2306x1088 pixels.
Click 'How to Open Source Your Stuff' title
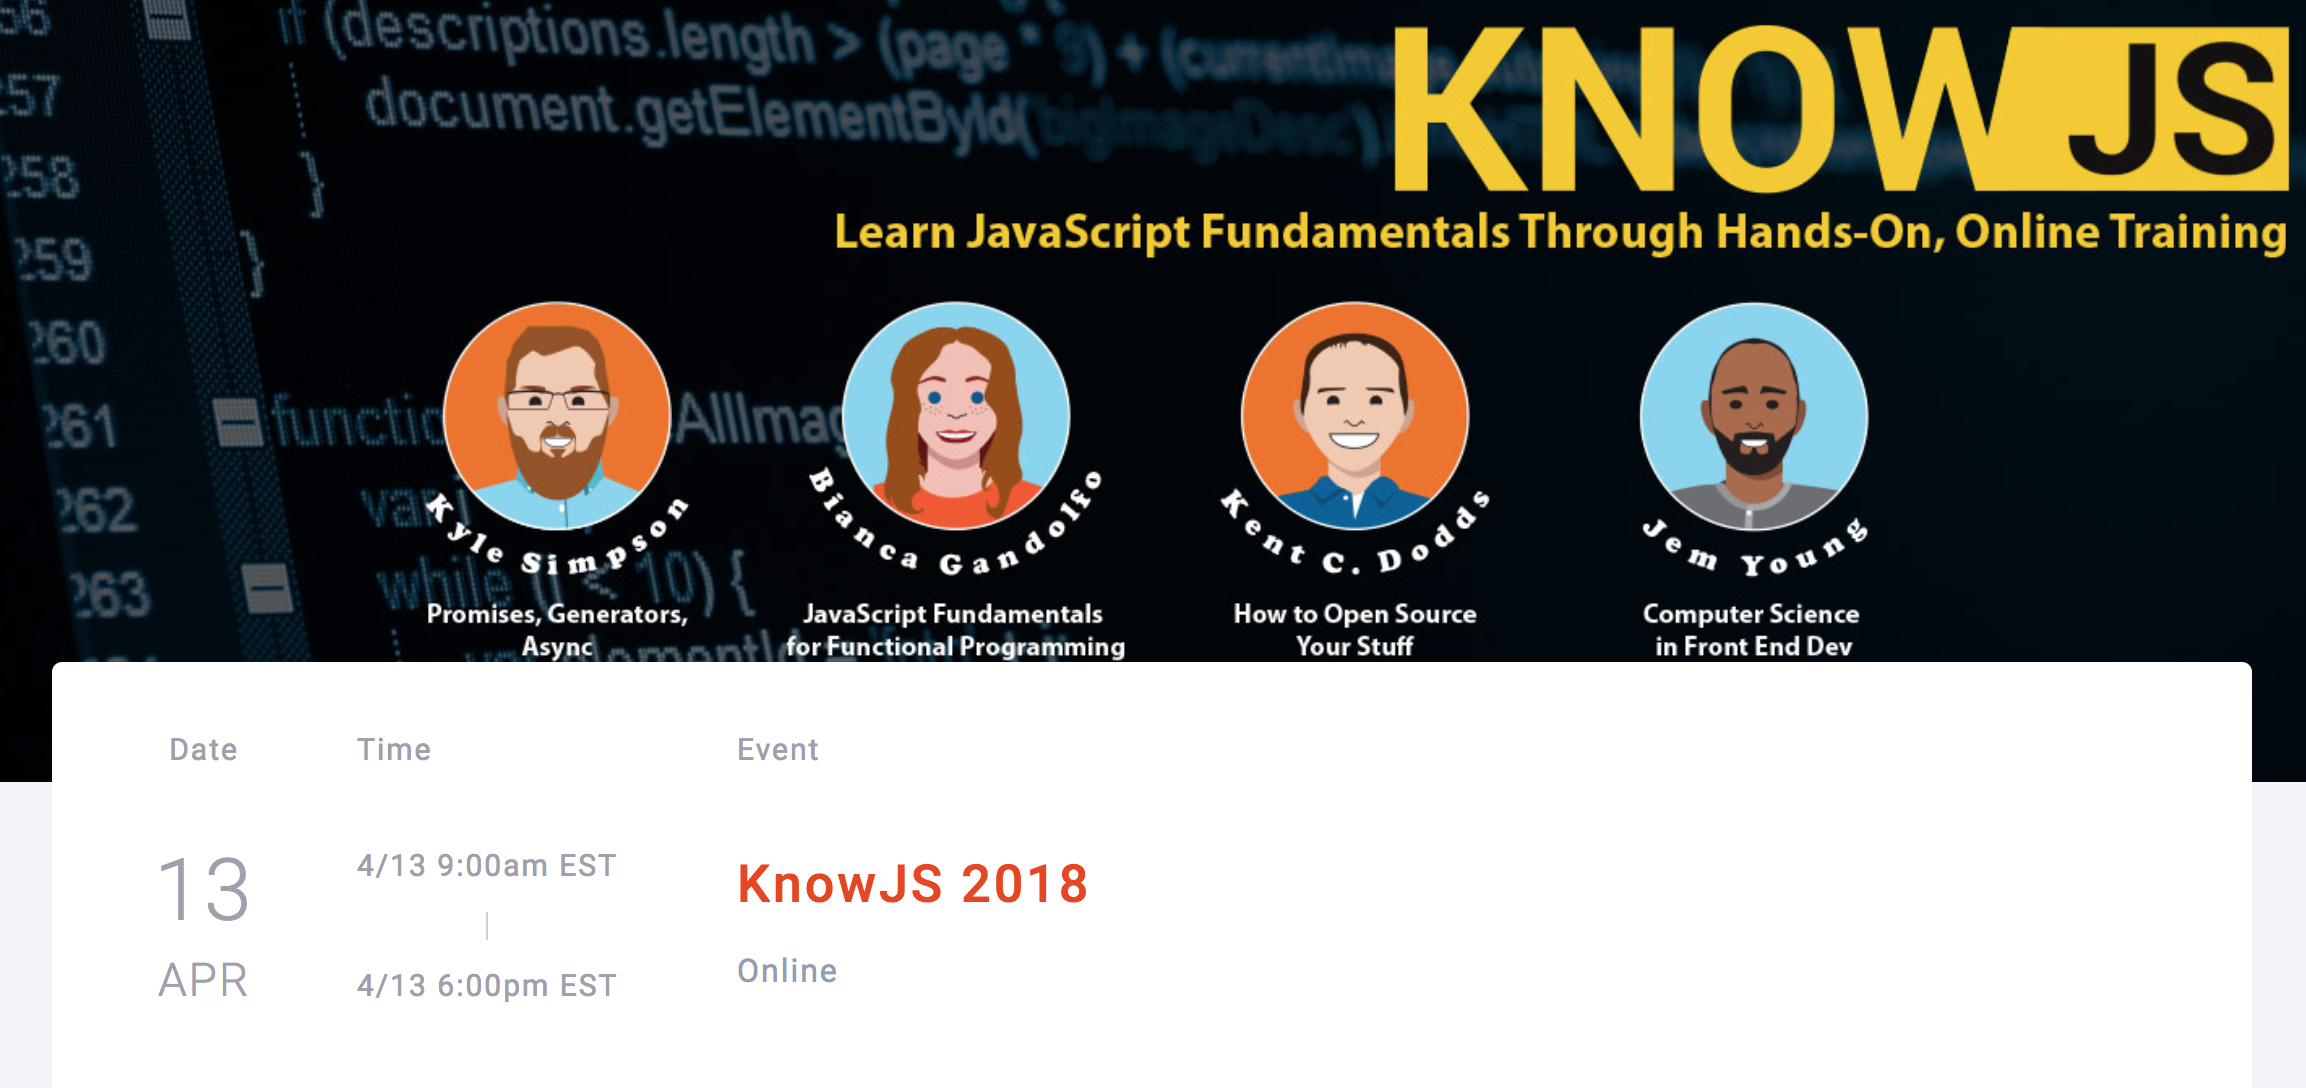click(x=1355, y=629)
